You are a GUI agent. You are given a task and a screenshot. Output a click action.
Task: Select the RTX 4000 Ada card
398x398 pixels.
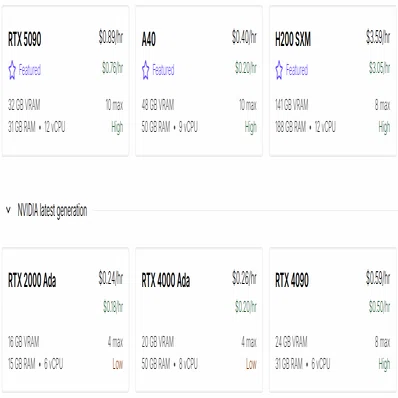point(199,320)
